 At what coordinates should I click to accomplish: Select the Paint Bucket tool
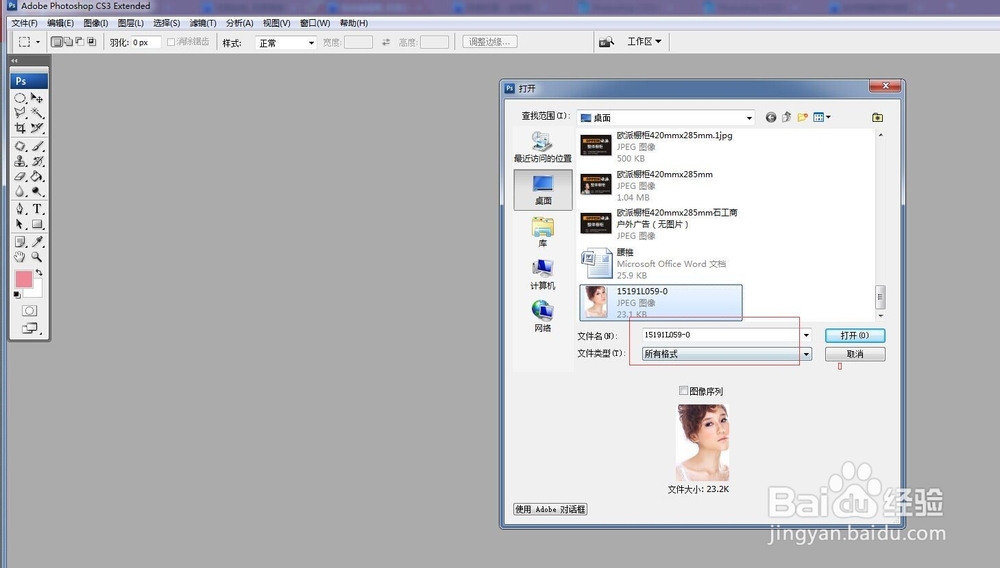pyautogui.click(x=38, y=176)
